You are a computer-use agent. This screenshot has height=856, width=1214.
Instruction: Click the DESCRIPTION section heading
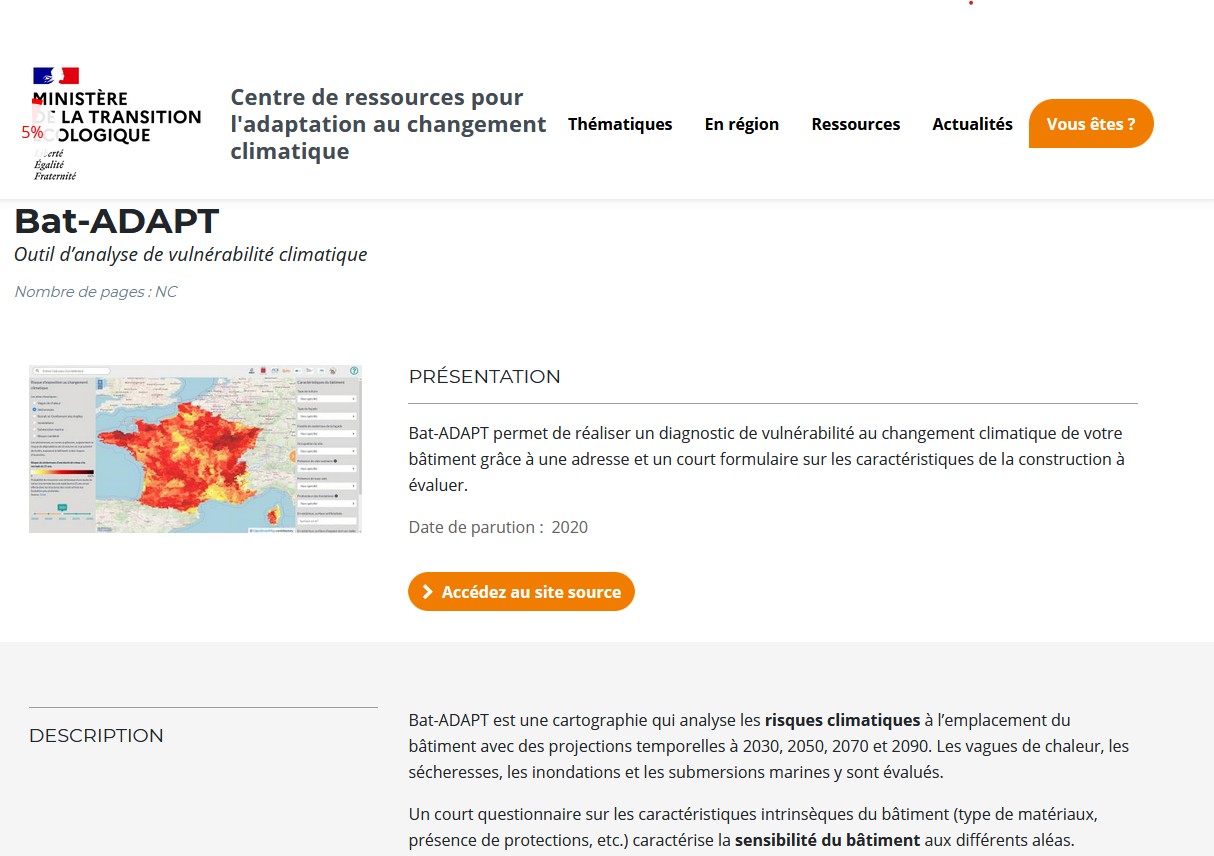point(96,736)
